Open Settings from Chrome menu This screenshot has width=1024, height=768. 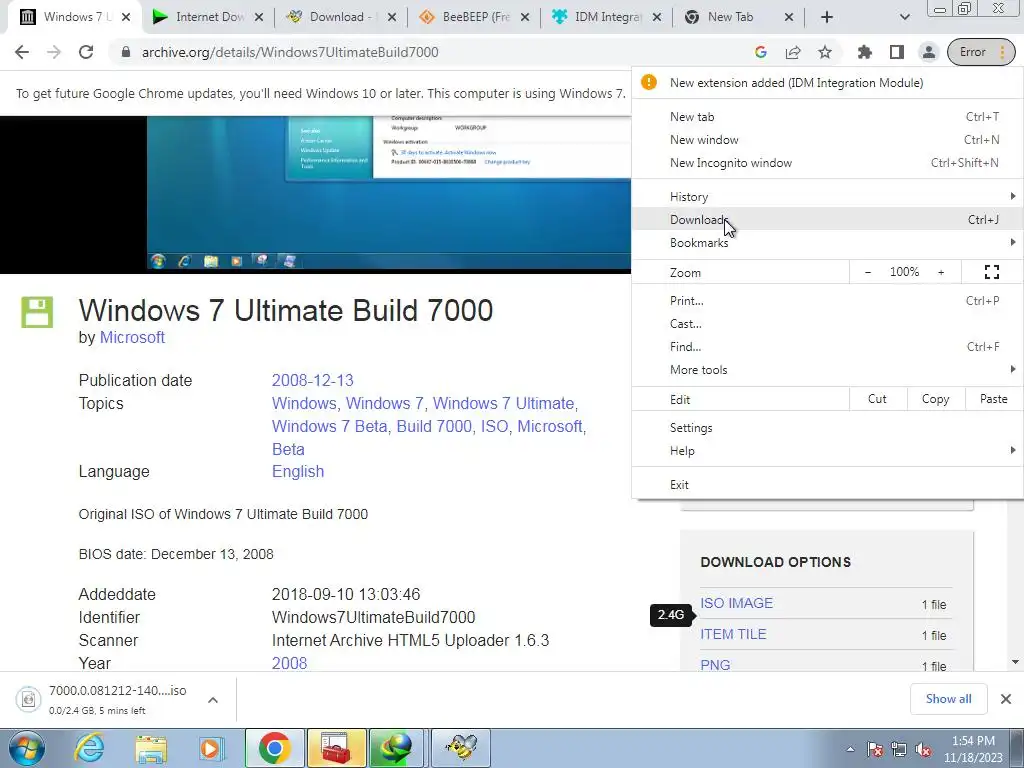[827, 428]
